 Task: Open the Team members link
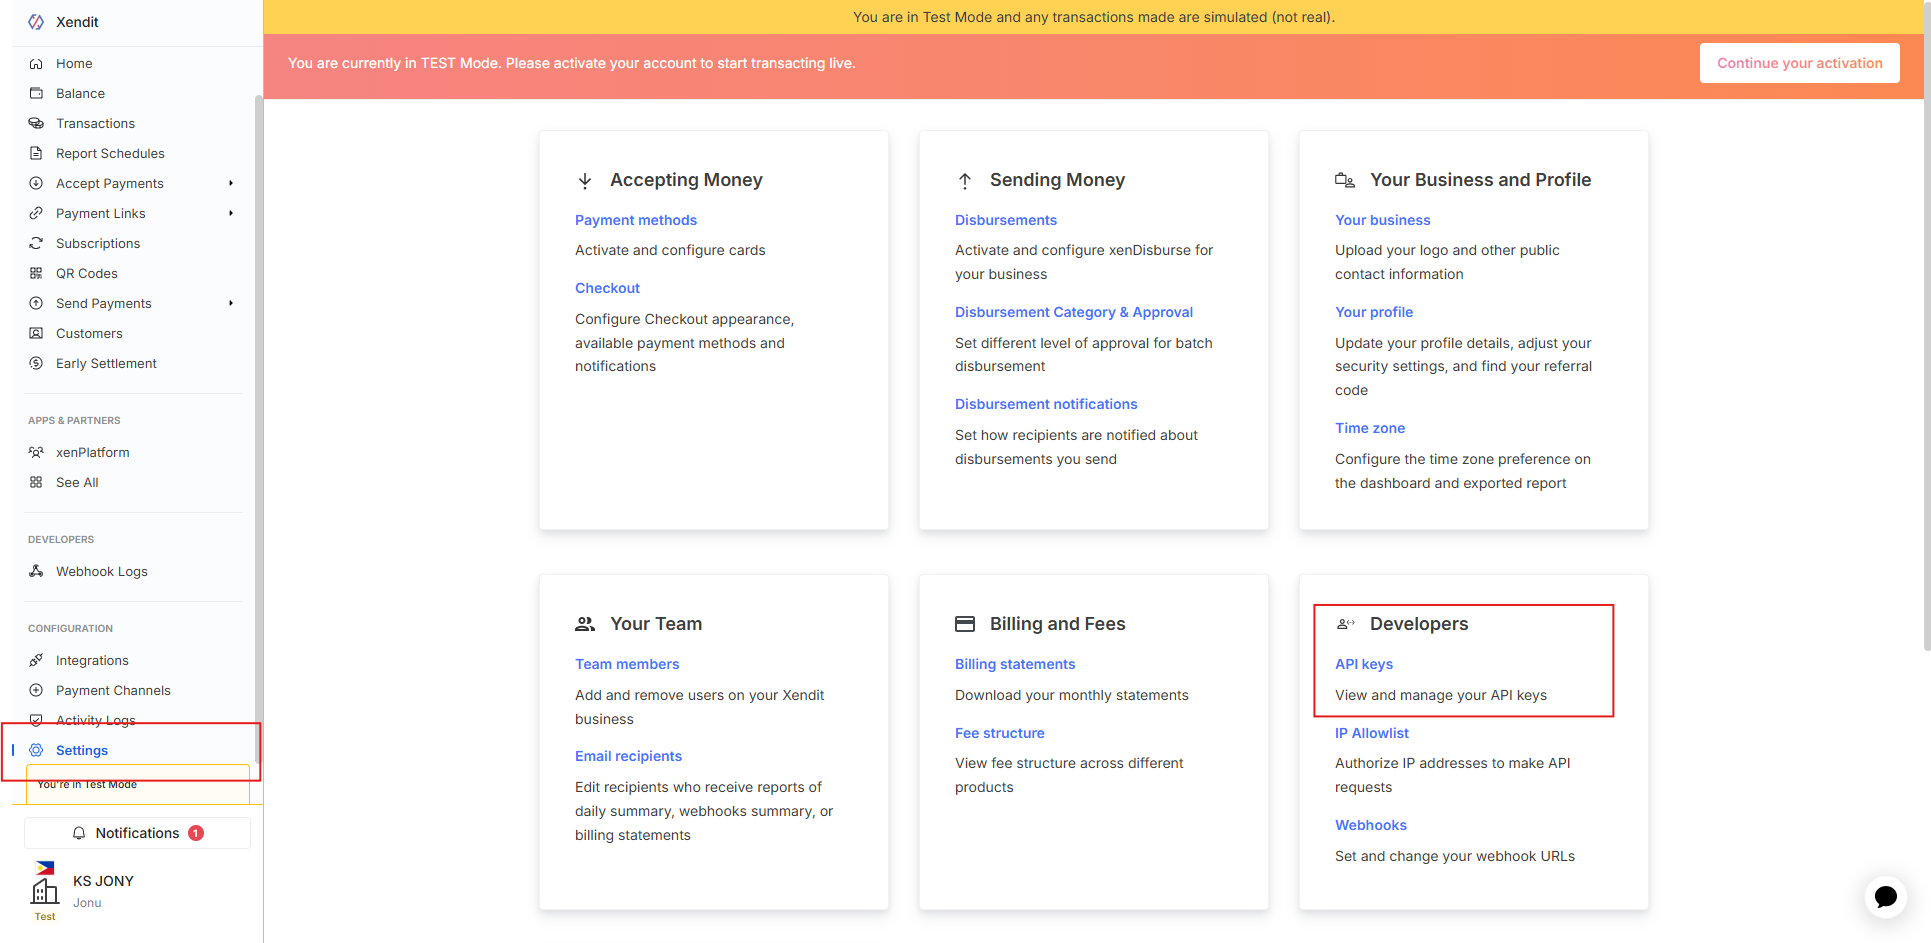point(626,664)
